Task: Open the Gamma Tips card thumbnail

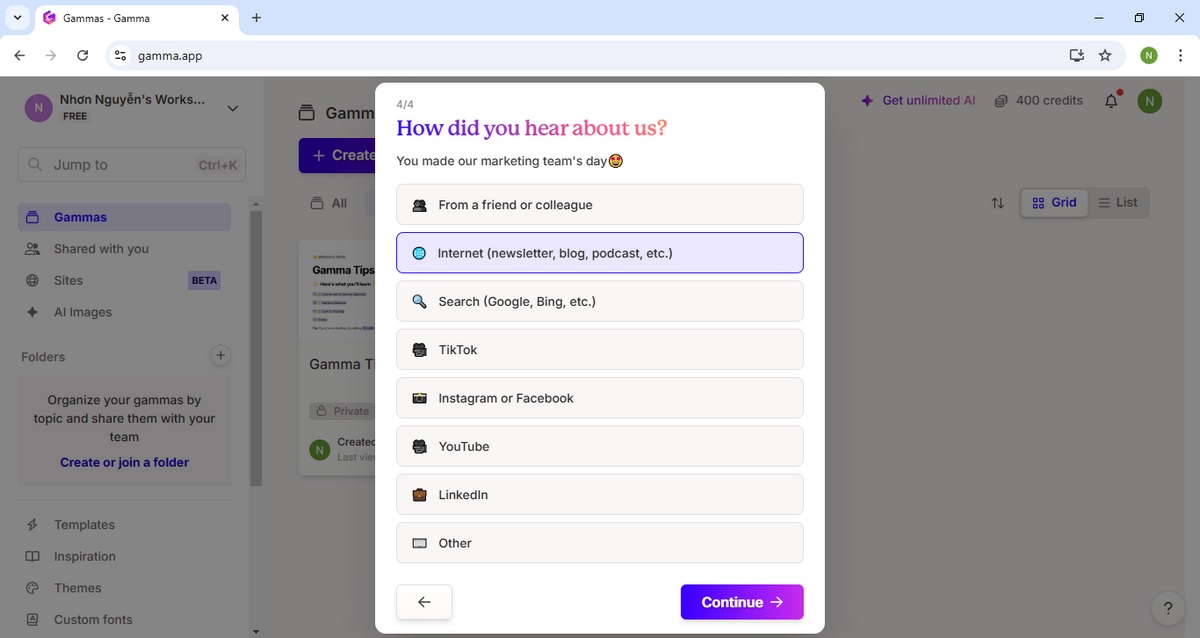Action: pos(337,291)
